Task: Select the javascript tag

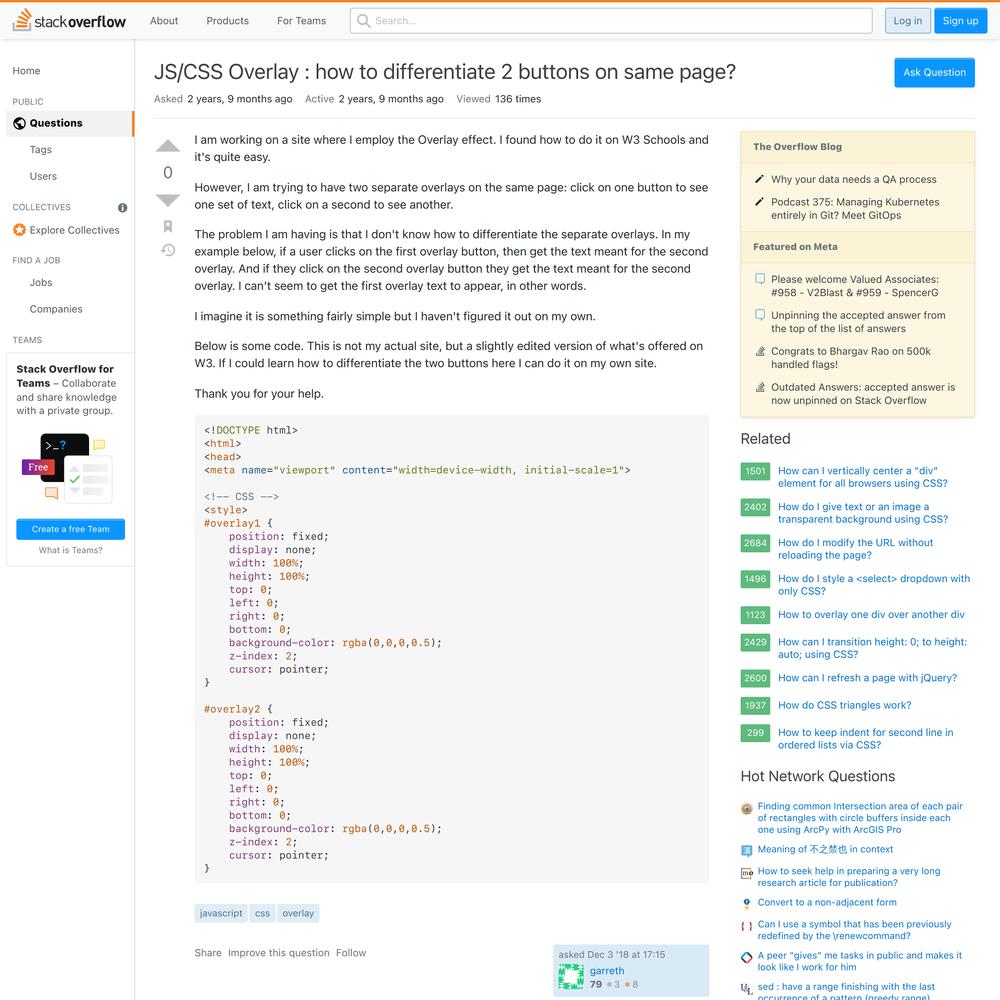Action: 221,913
